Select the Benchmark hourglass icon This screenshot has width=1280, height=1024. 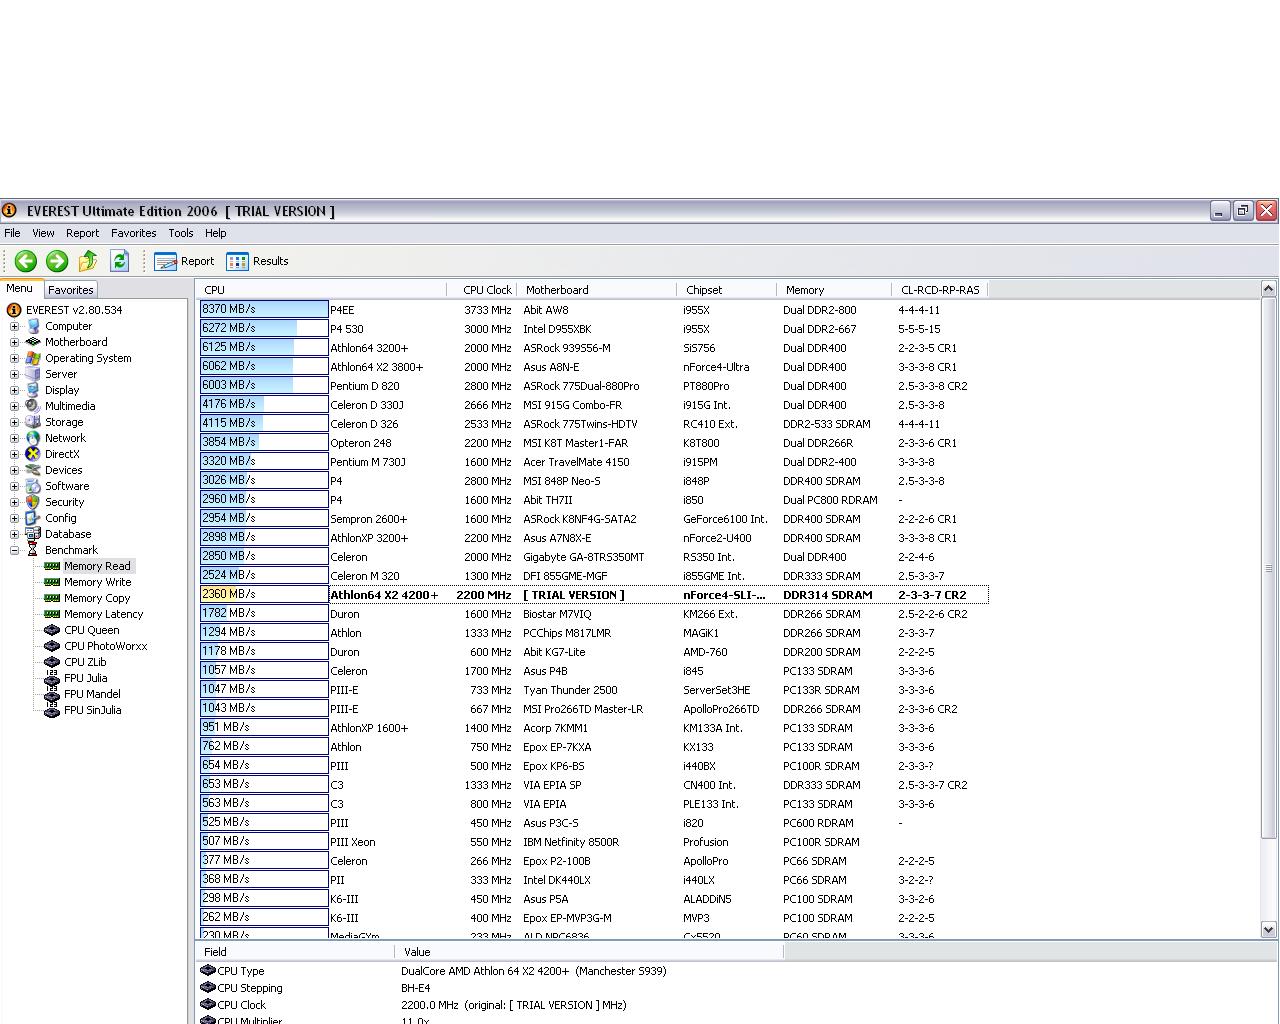coord(33,550)
